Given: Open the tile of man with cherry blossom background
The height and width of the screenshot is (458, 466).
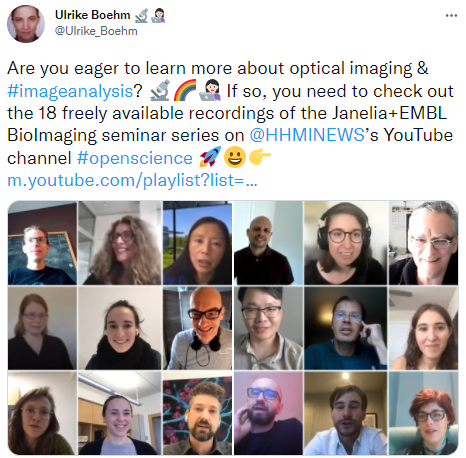Looking at the screenshot, I should coord(197,413).
